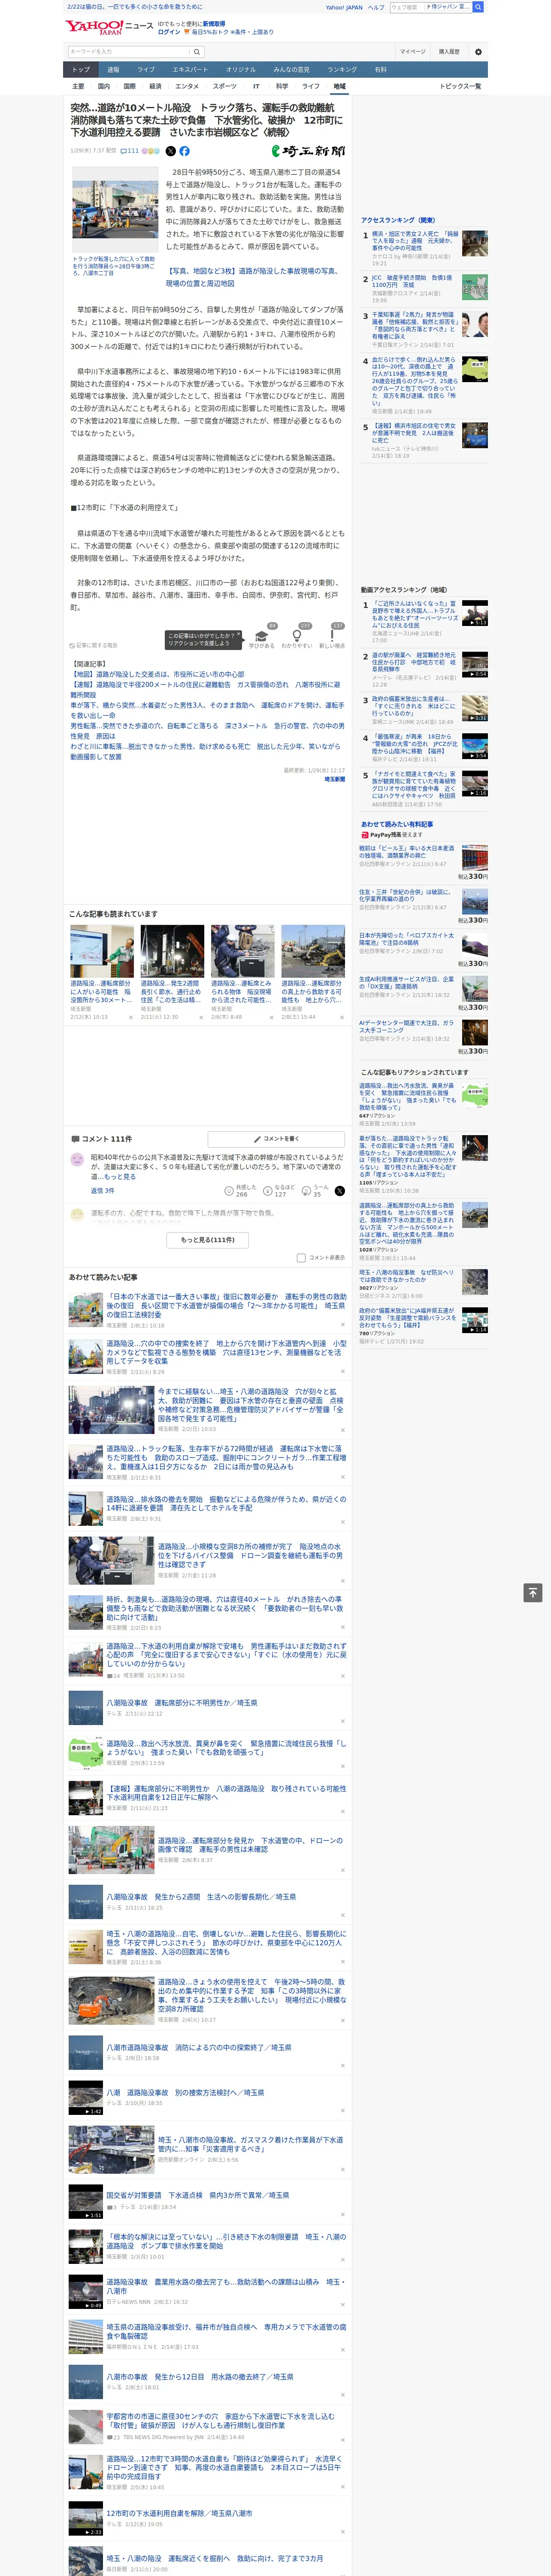Share article on Facebook icon
The width and height of the screenshot is (551, 2576).
pos(184,151)
